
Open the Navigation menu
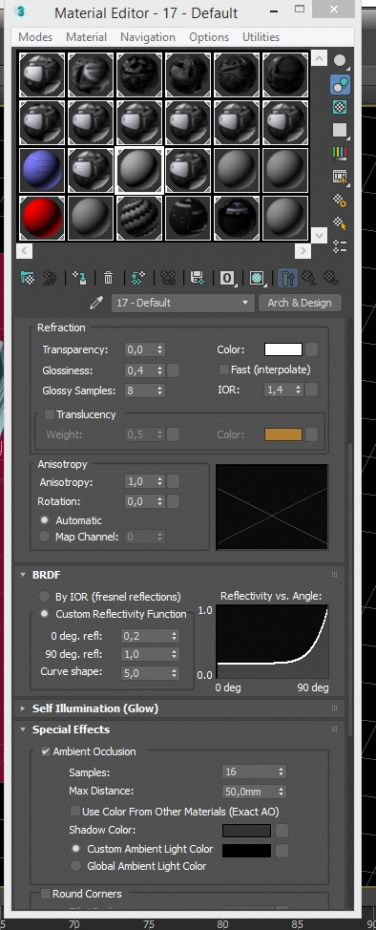(x=148, y=37)
